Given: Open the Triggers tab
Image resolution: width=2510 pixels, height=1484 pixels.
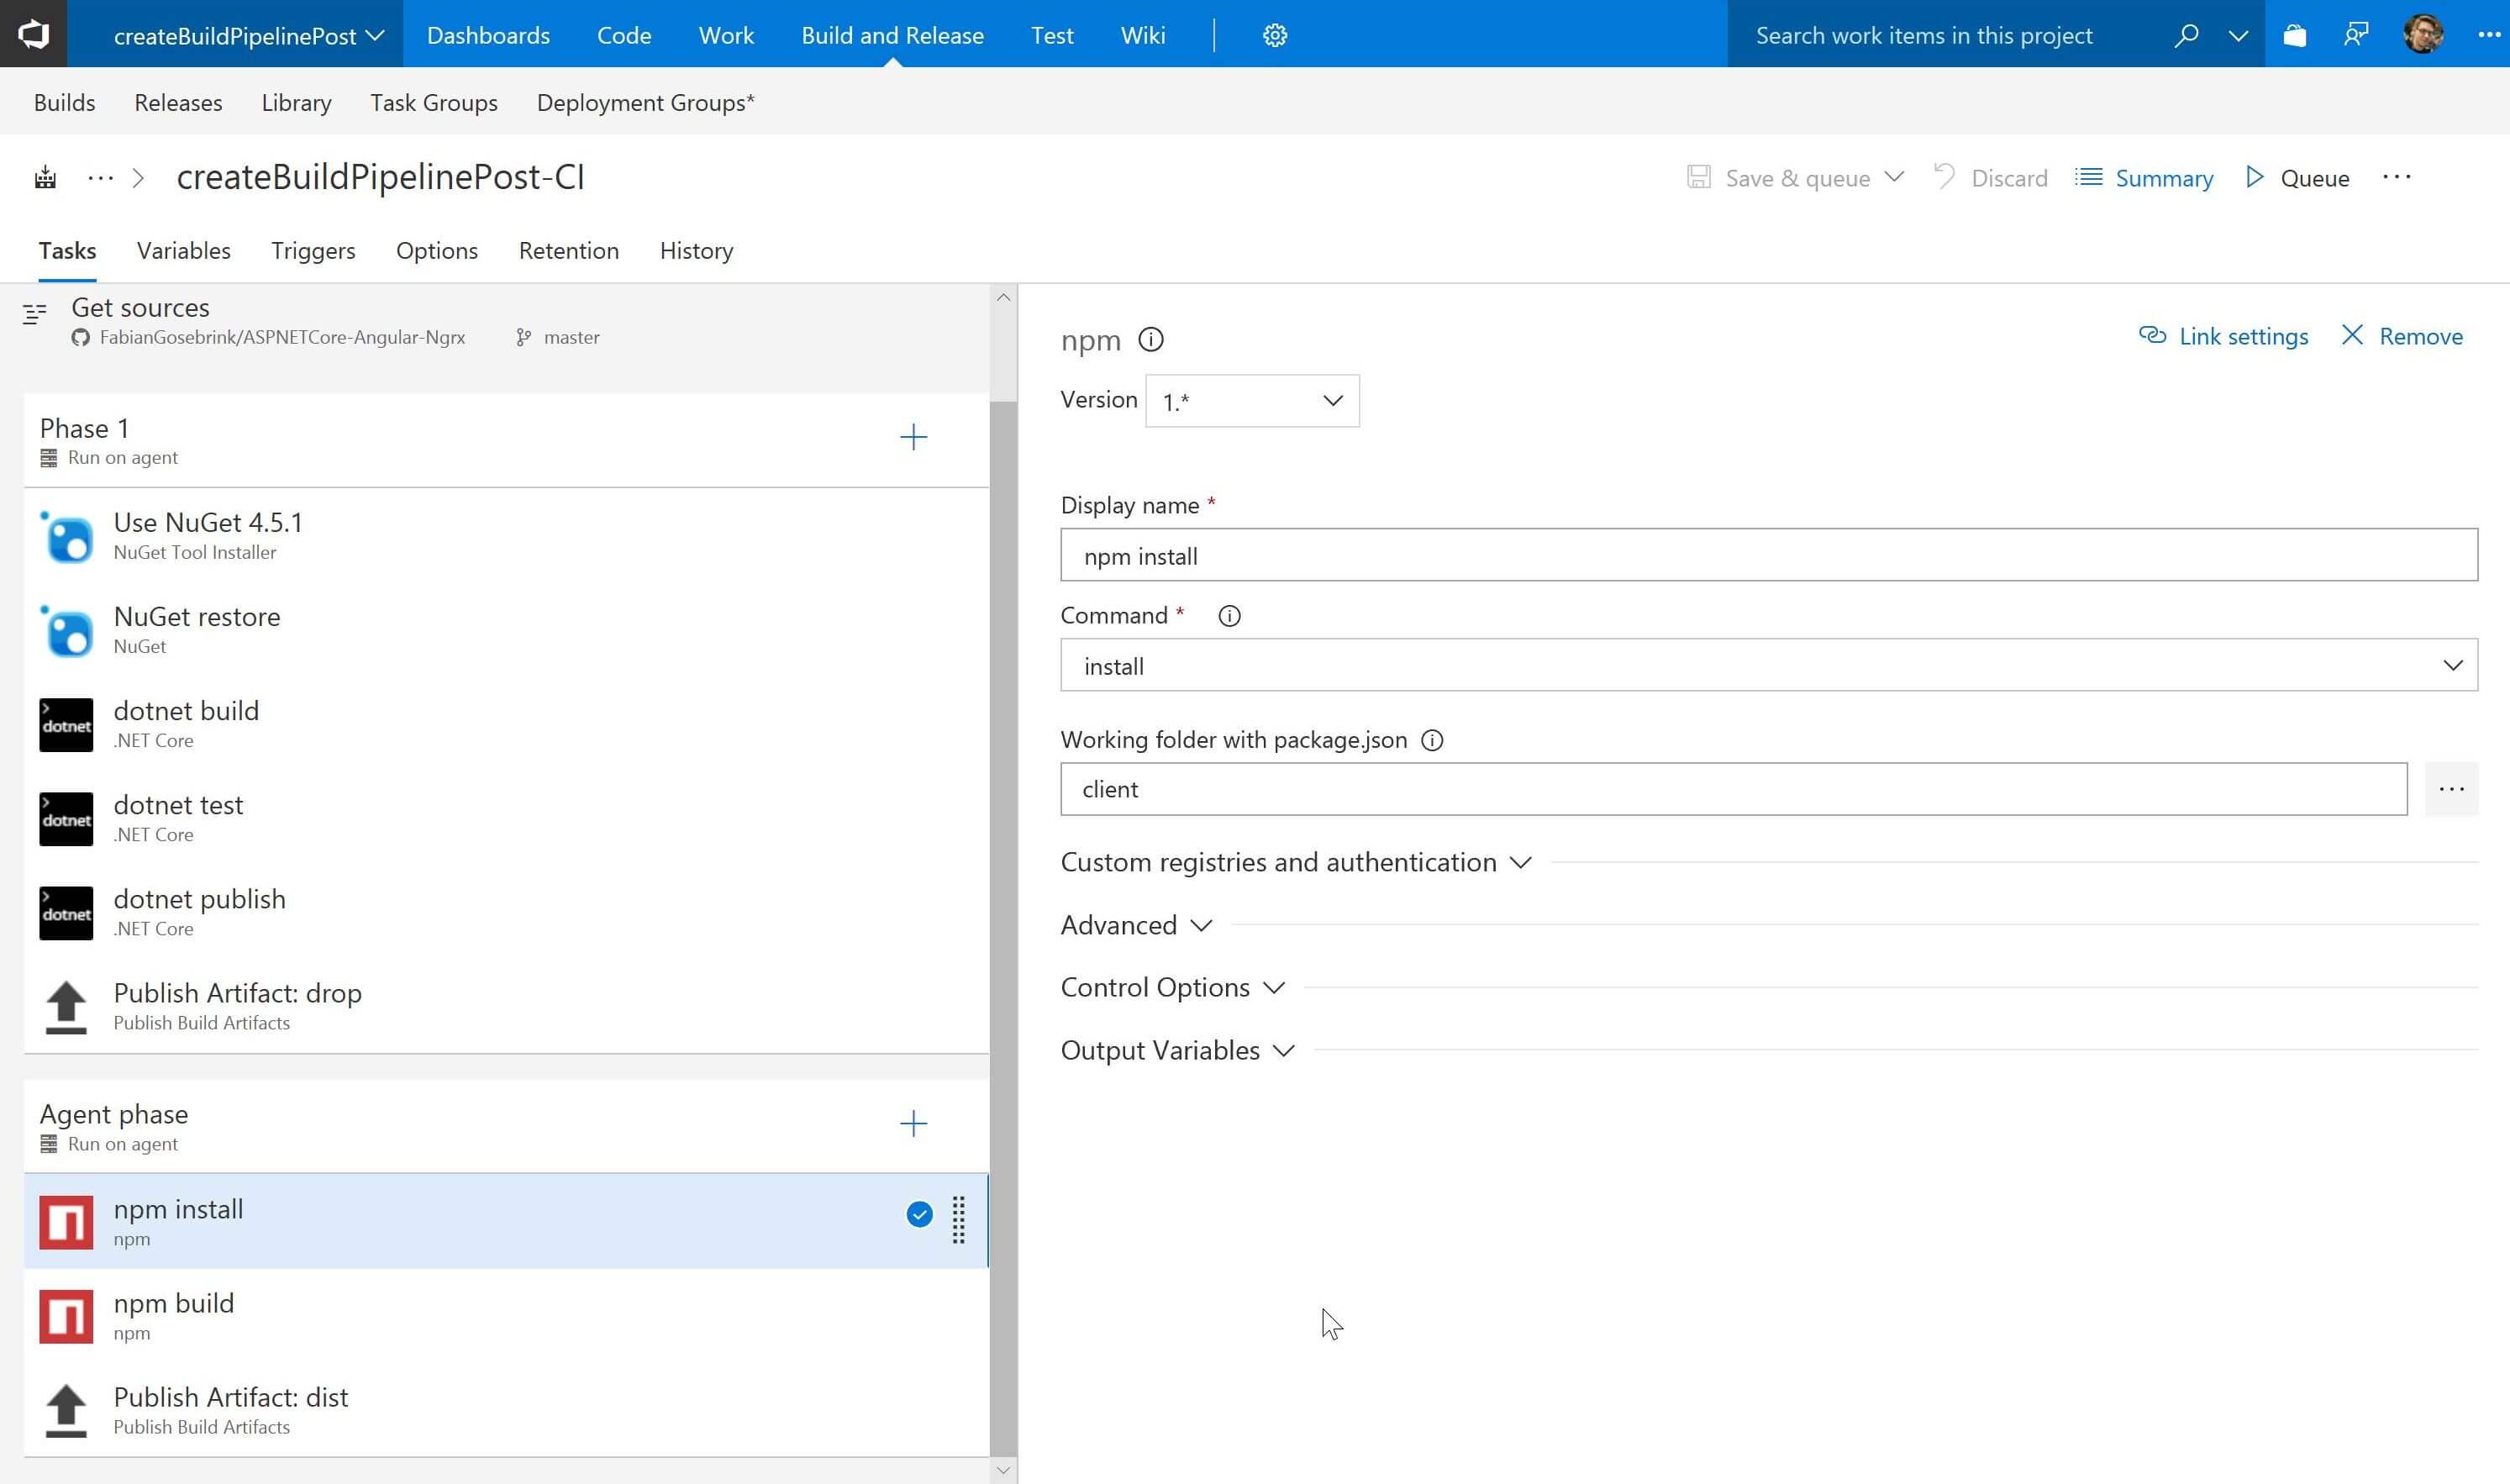Looking at the screenshot, I should (313, 251).
